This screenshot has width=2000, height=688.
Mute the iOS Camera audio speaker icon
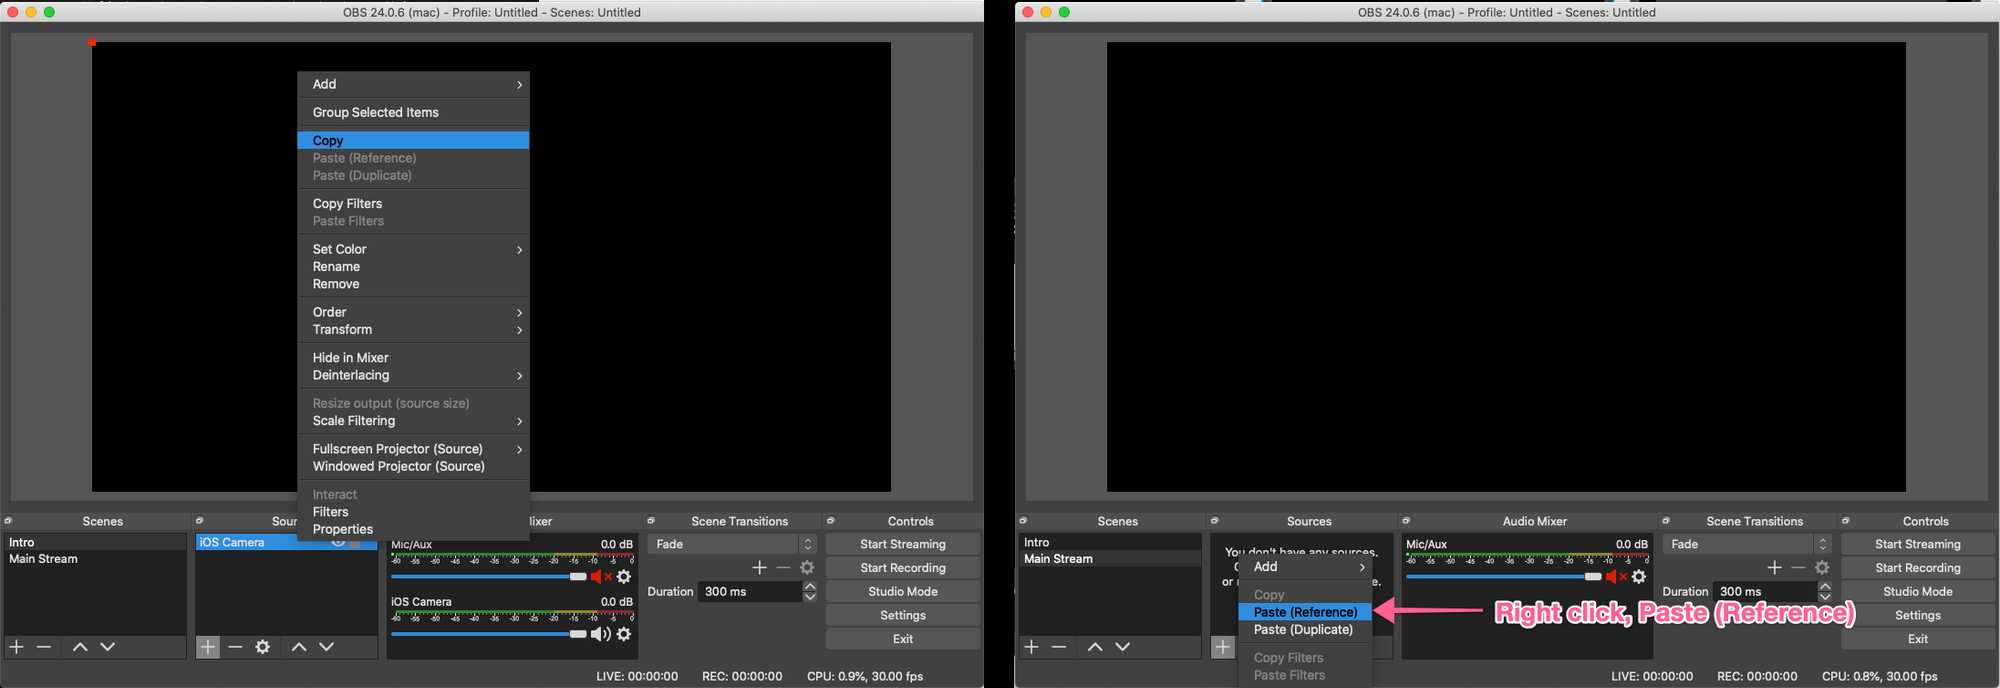(600, 634)
